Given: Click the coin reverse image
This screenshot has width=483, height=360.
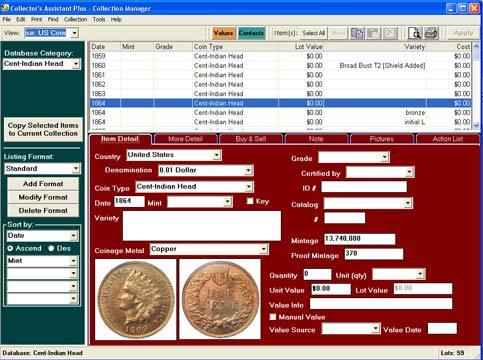Looking at the screenshot, I should [220, 299].
